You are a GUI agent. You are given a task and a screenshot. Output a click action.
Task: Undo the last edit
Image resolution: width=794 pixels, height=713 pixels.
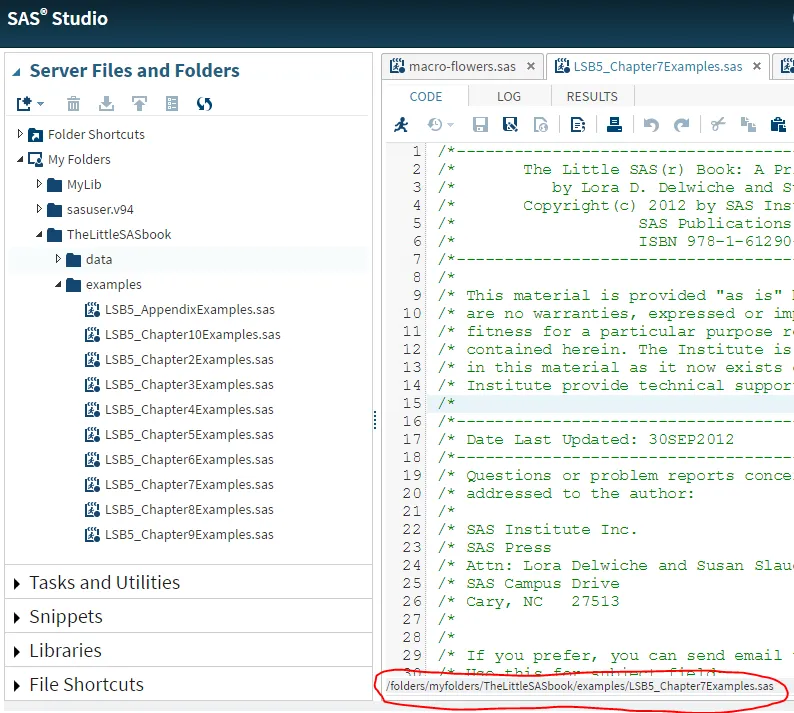651,125
